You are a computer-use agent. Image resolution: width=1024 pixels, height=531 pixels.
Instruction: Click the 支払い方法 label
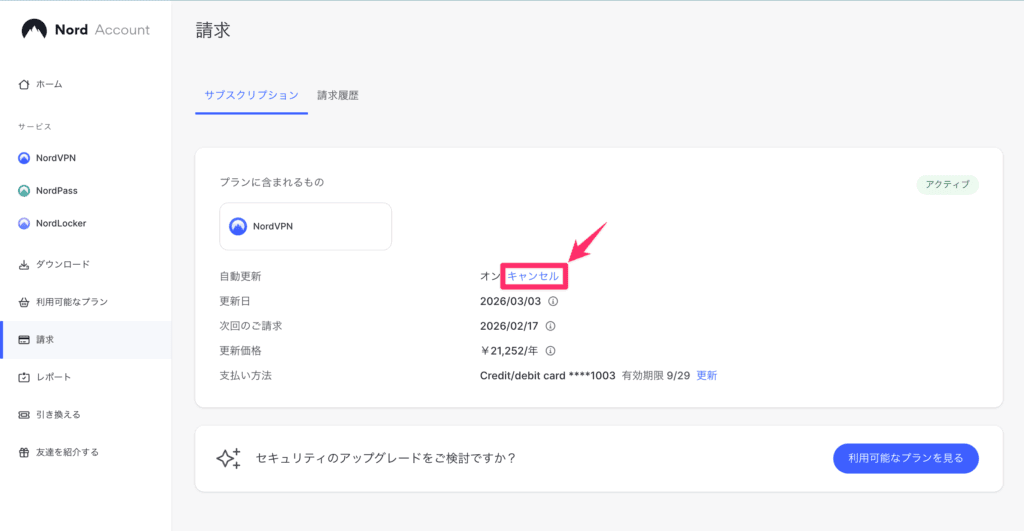point(246,376)
